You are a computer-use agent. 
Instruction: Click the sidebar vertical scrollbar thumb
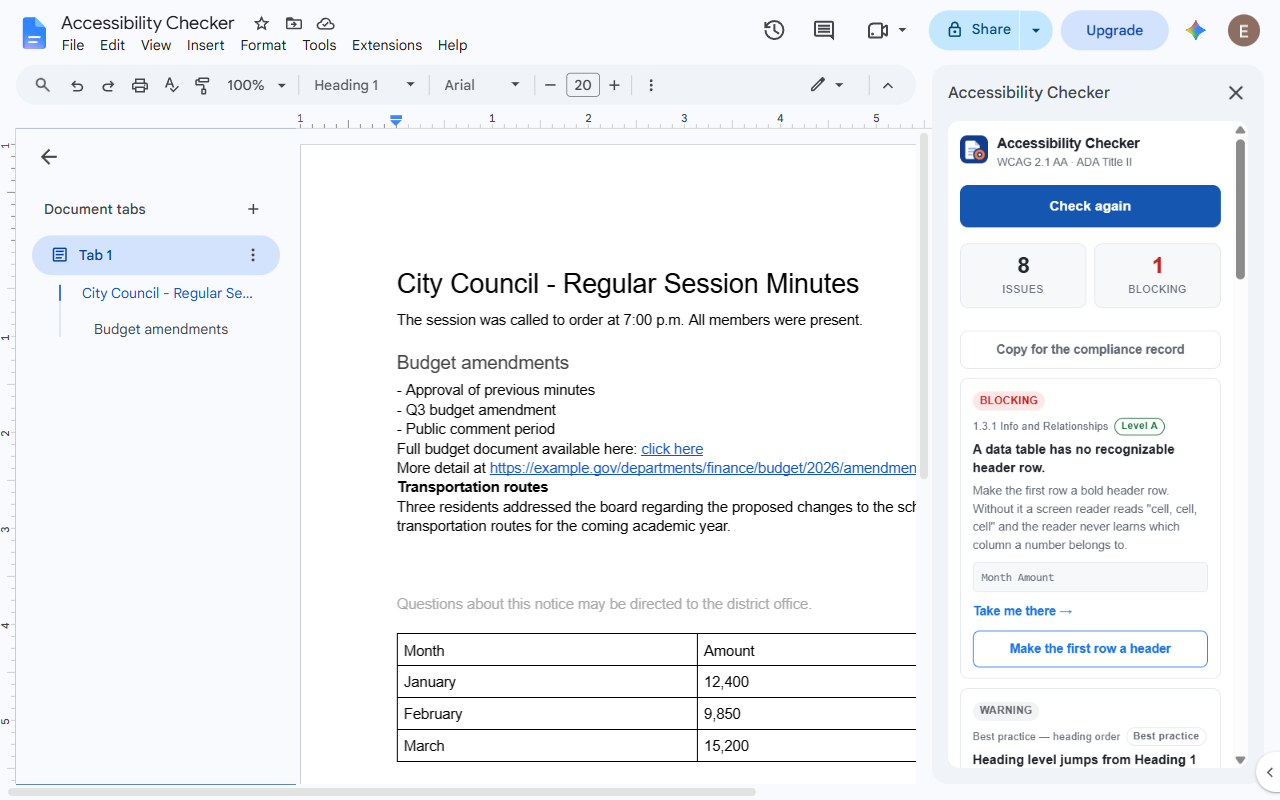point(1240,208)
